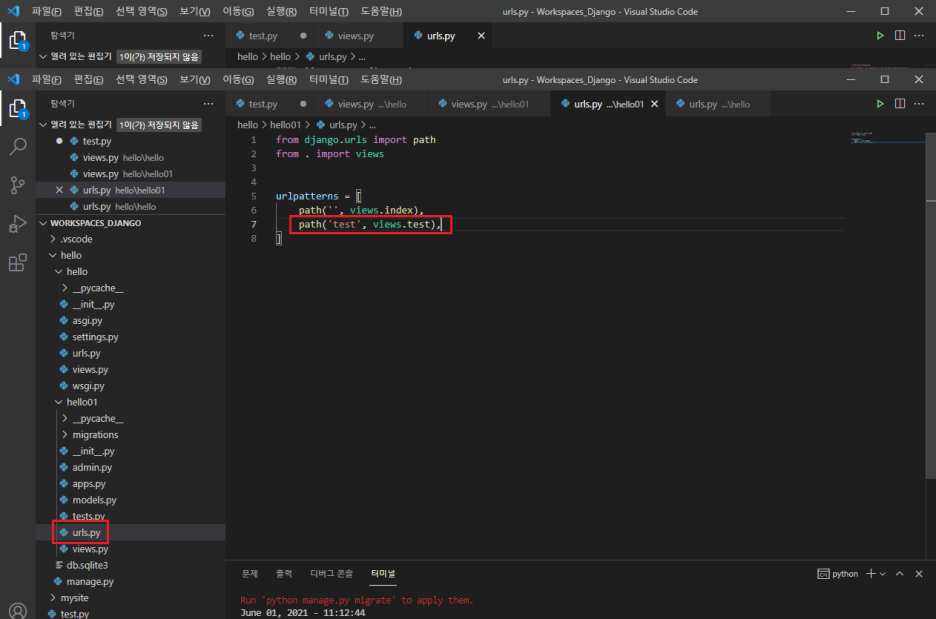
Task: Click urls.py breadcrumb in front editor
Action: (343, 125)
